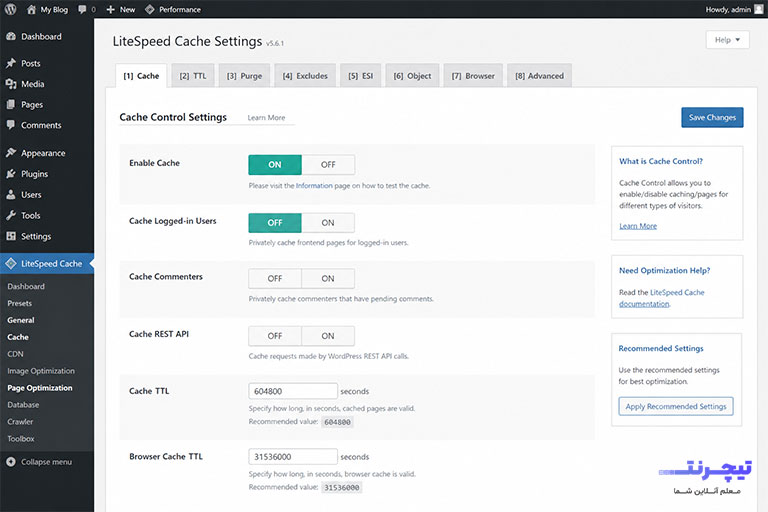Switch to the [1] Cache tab
This screenshot has height=512, width=768.
(141, 76)
